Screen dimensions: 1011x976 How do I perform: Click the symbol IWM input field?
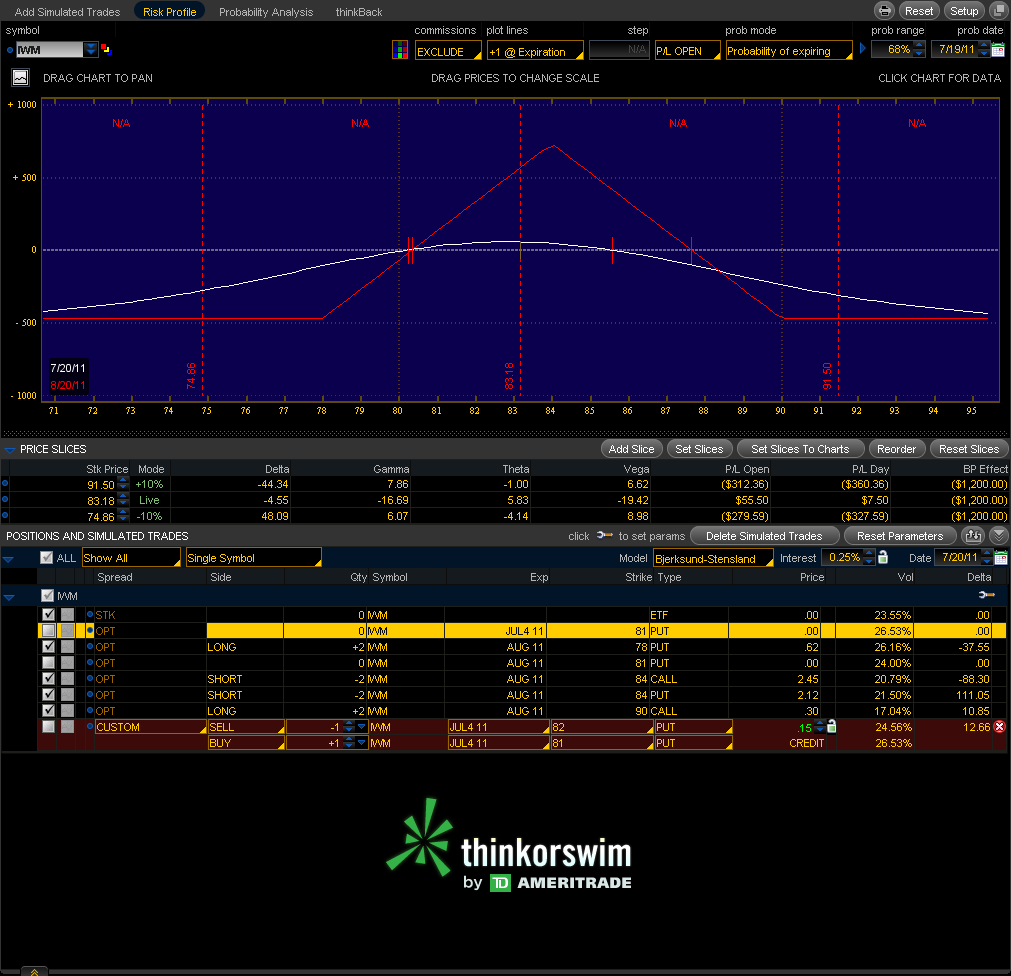[x=50, y=50]
